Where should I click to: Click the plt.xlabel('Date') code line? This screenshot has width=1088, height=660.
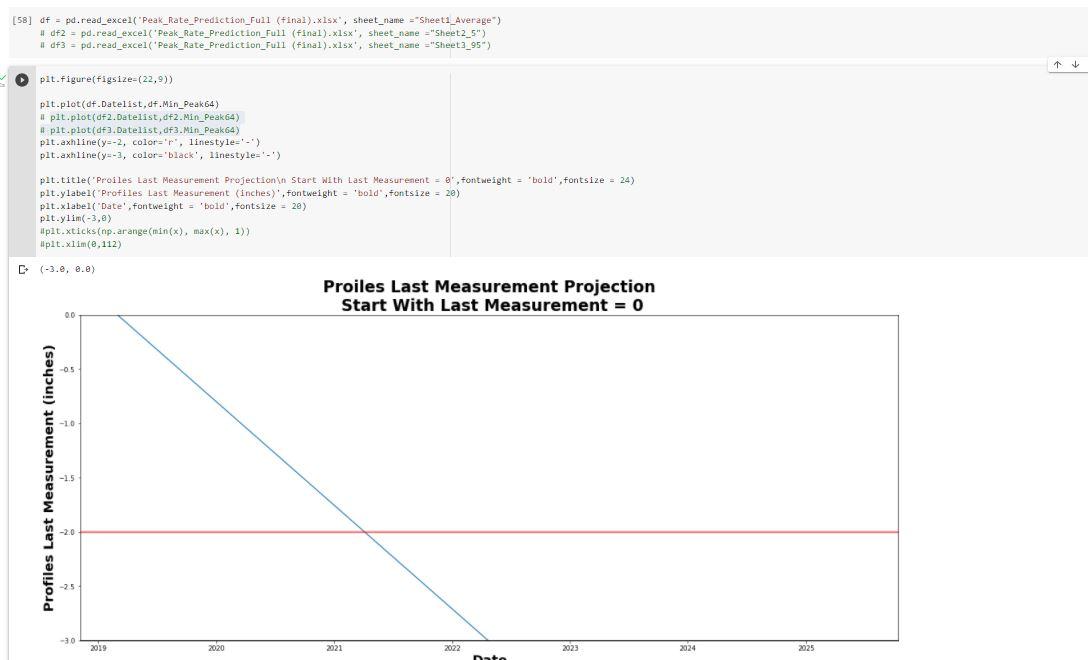[x=173, y=206]
